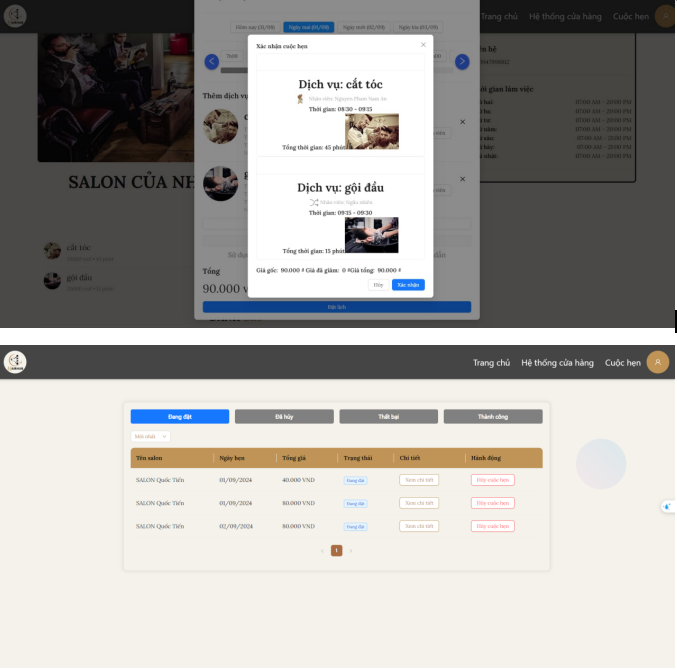677x670 pixels.
Task: Click Hủy cuộc hẹn for the 40.000 VND appointment
Action: [493, 480]
